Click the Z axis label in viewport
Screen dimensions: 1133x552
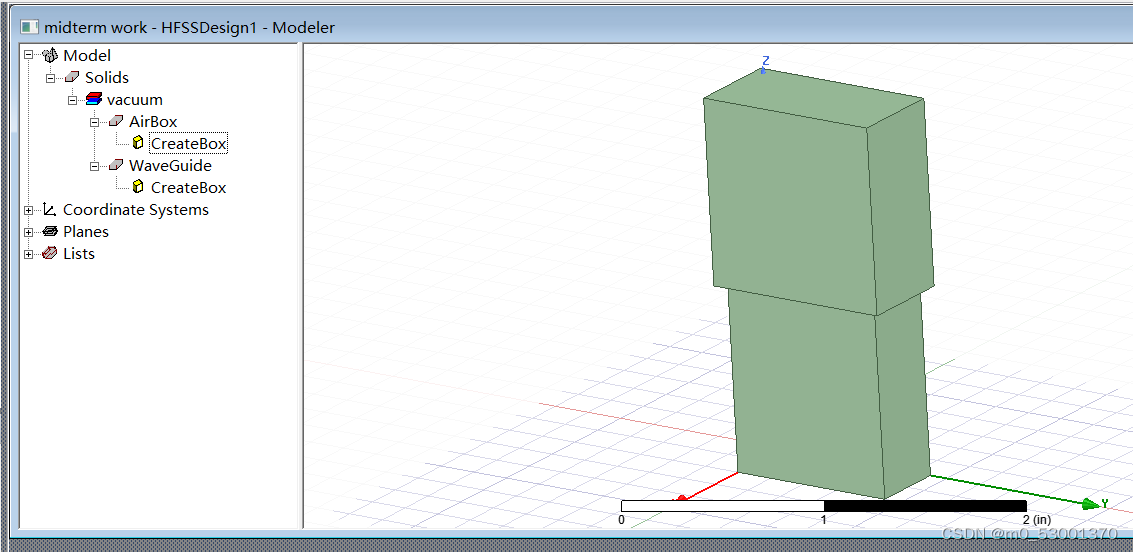point(766,61)
